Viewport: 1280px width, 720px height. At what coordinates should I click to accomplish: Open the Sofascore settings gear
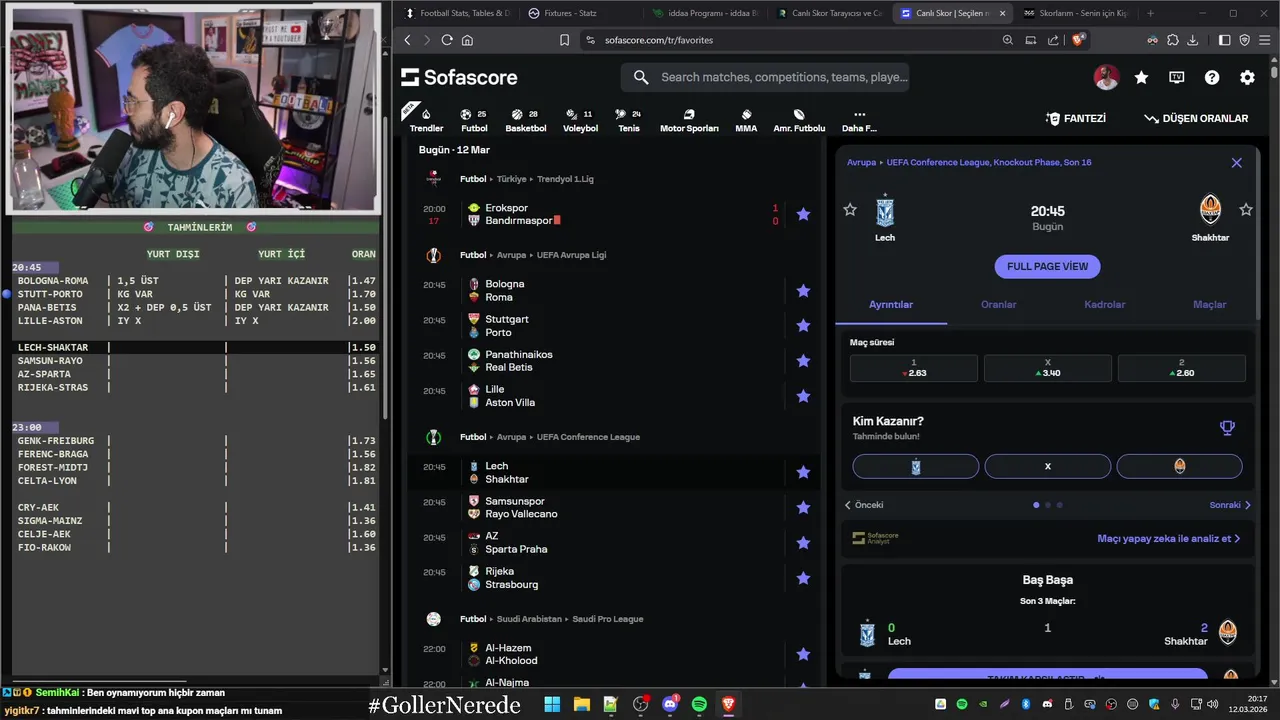pyautogui.click(x=1247, y=77)
